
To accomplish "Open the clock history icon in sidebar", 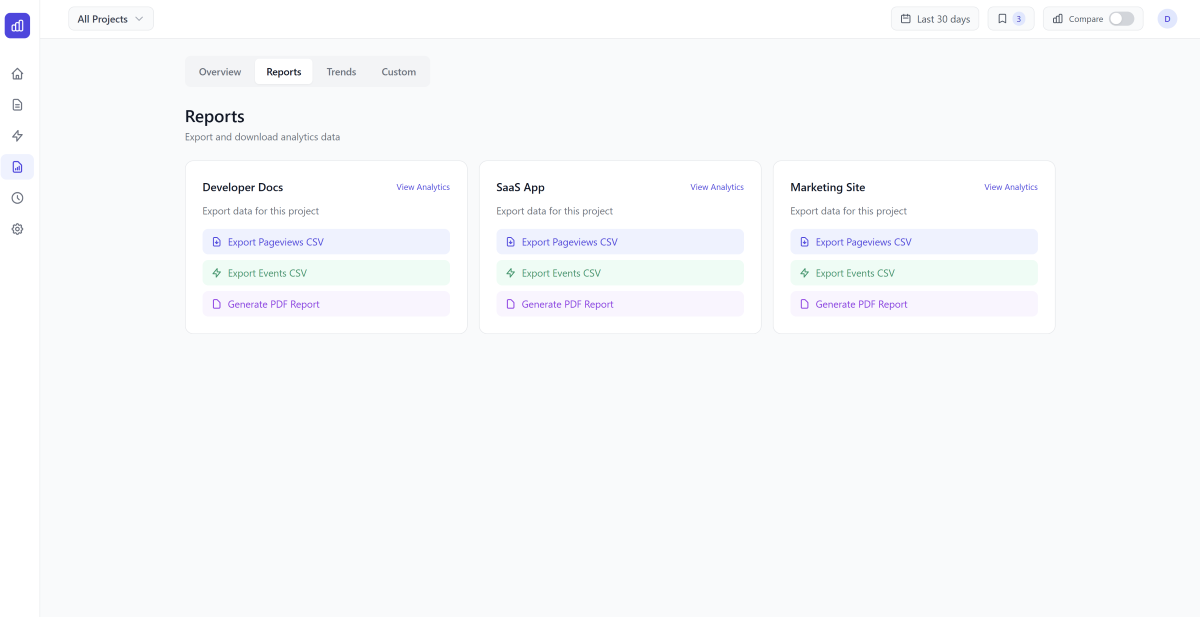I will click(x=17, y=198).
